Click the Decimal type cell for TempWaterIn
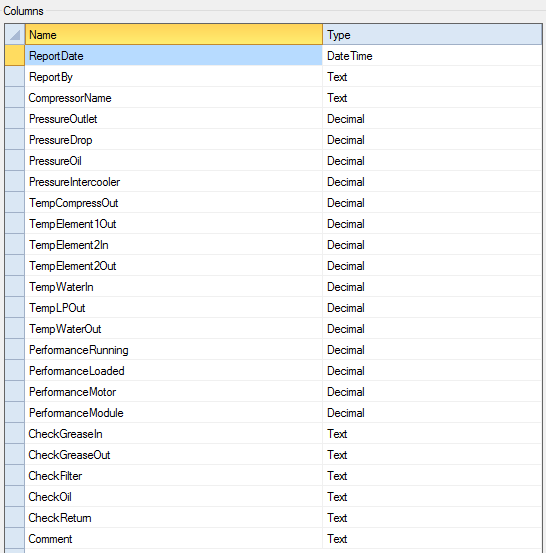Screen dimensions: 546x553 432,286
